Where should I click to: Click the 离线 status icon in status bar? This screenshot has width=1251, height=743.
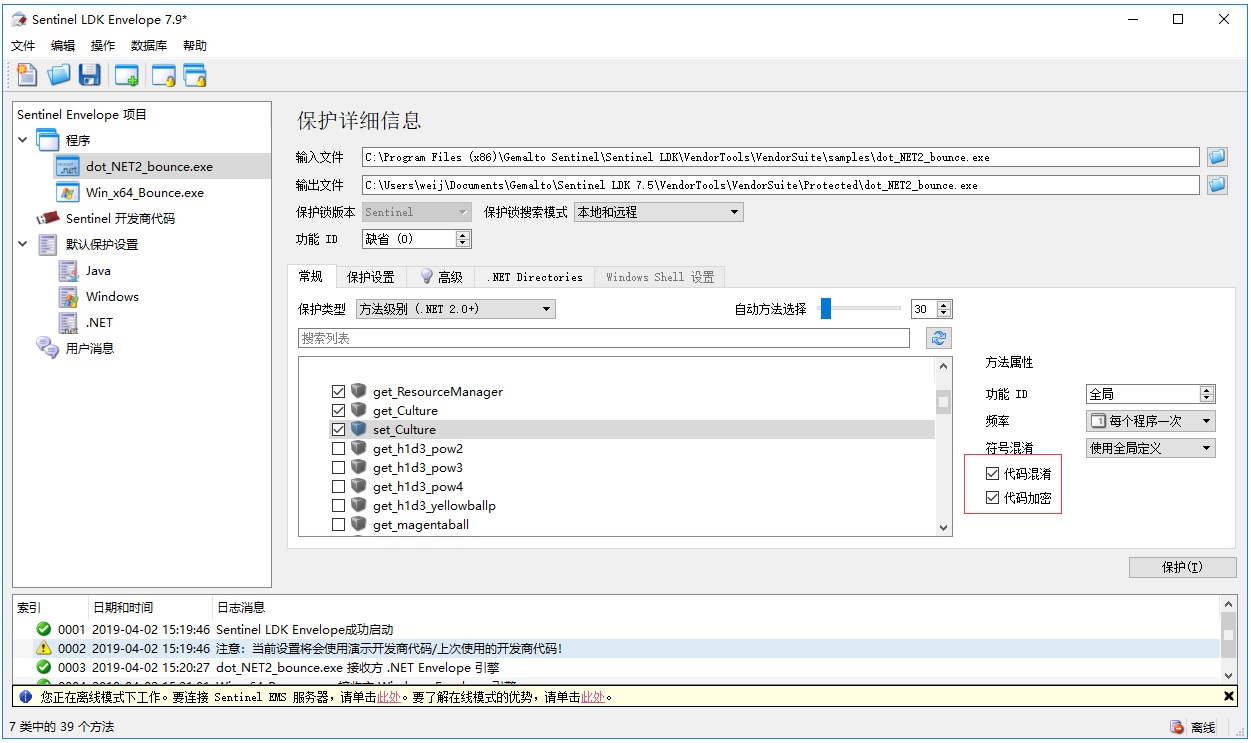[x=1178, y=727]
